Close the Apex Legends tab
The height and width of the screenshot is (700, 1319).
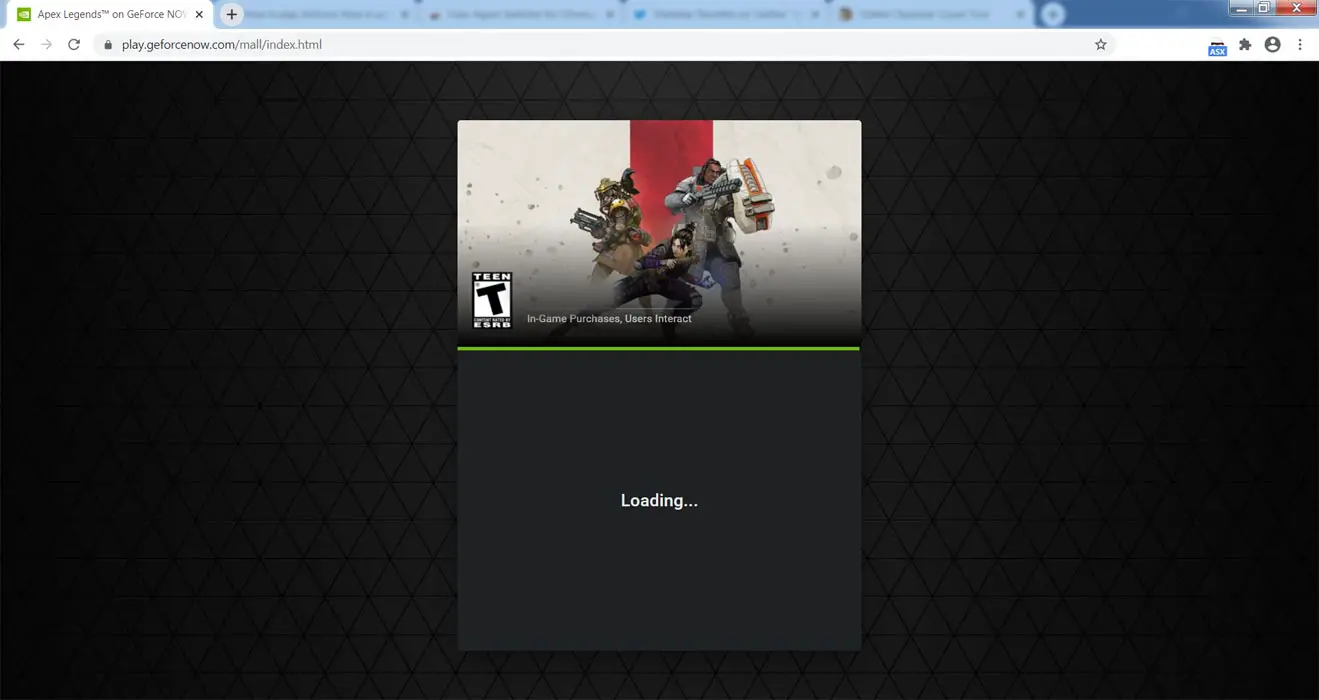198,15
